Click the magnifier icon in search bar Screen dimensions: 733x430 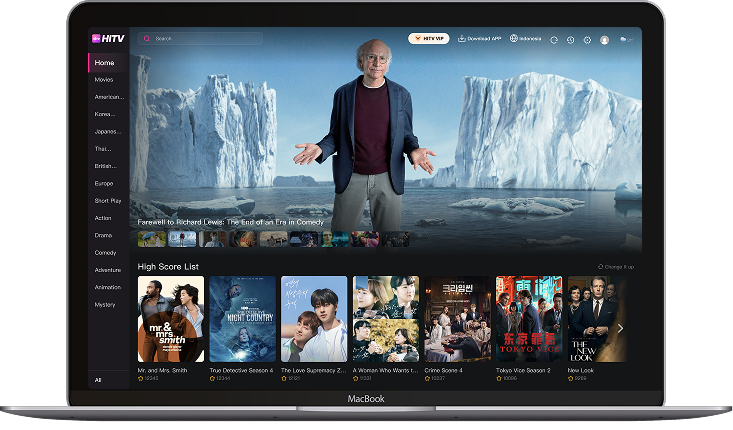point(148,39)
